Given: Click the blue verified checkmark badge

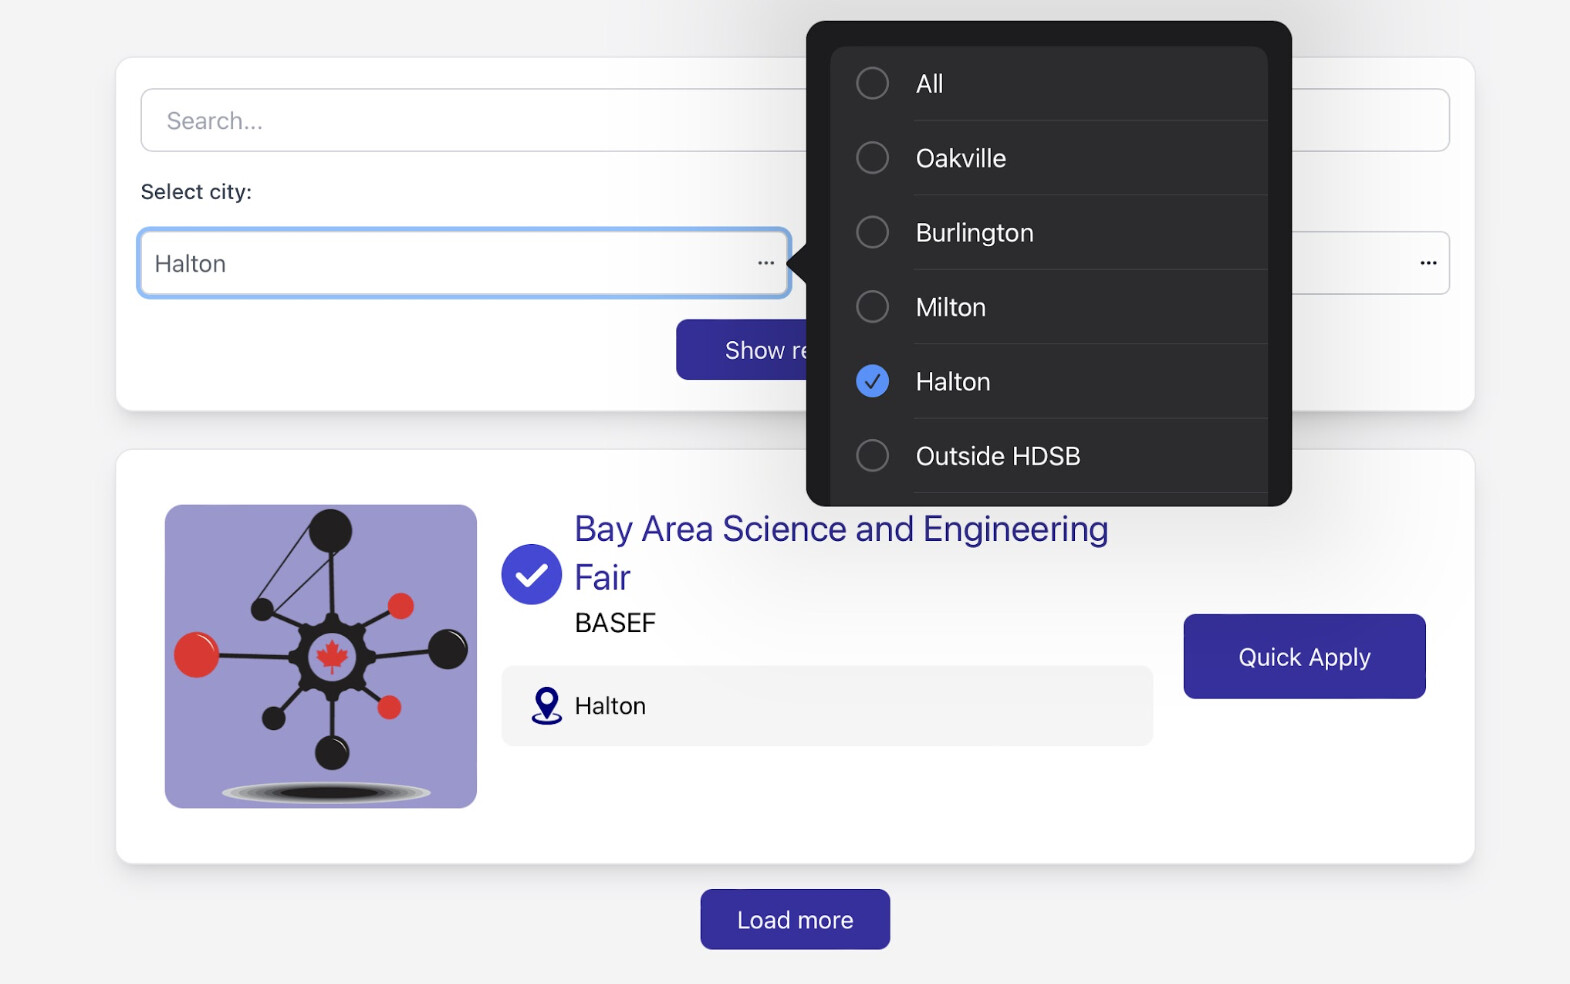Looking at the screenshot, I should [531, 575].
